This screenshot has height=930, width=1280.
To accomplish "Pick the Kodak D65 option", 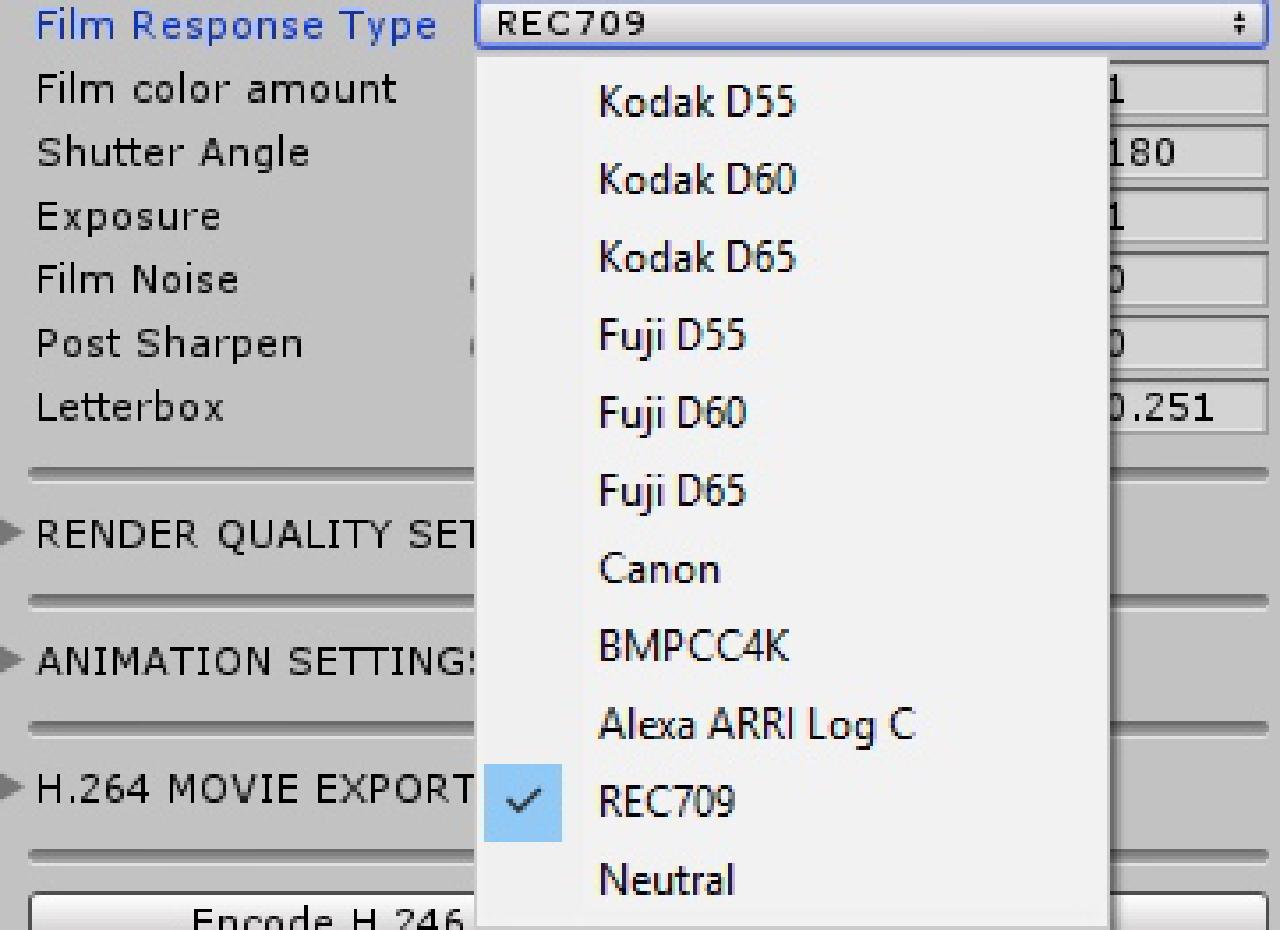I will tap(793, 258).
